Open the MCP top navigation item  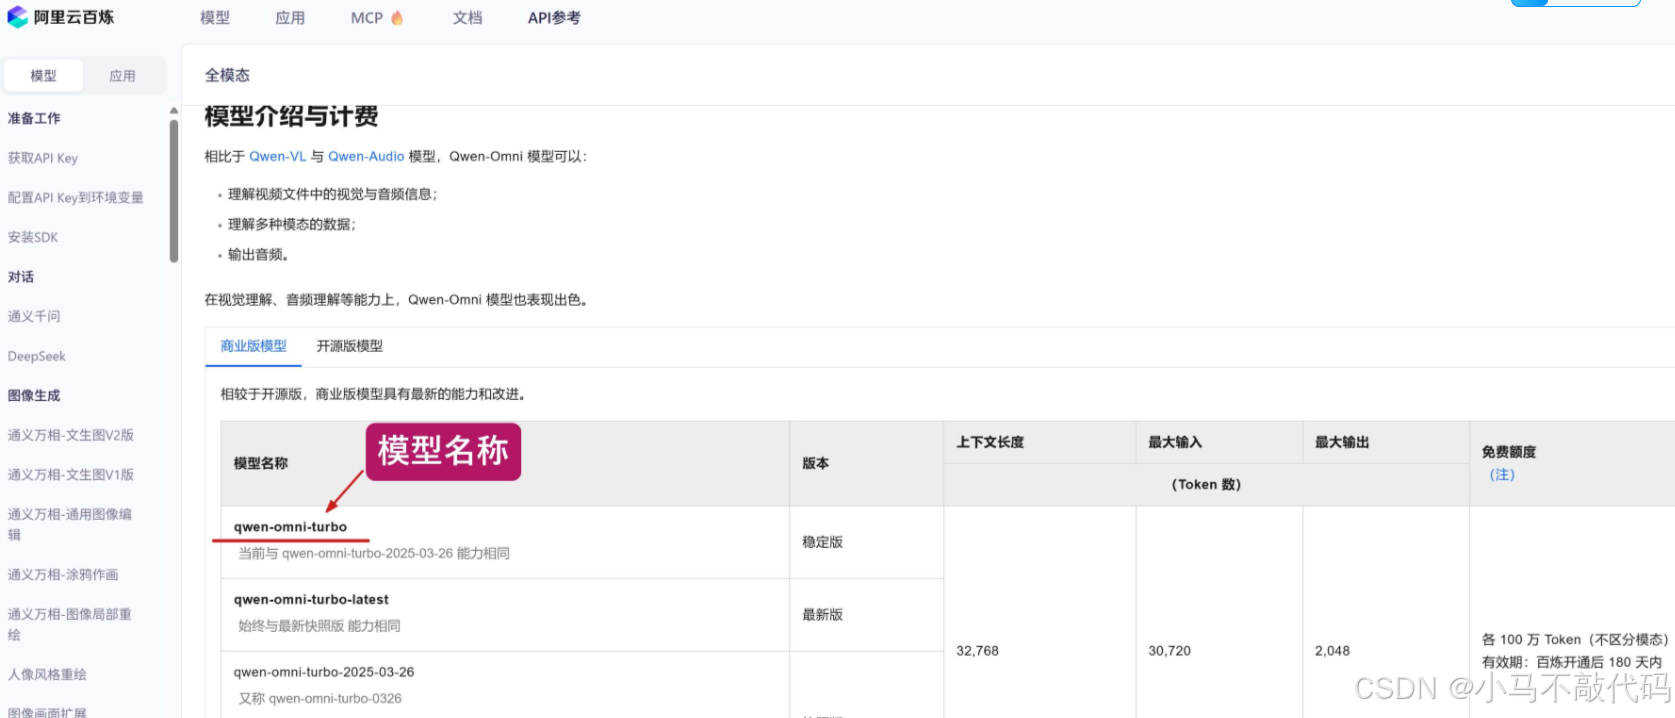click(367, 18)
